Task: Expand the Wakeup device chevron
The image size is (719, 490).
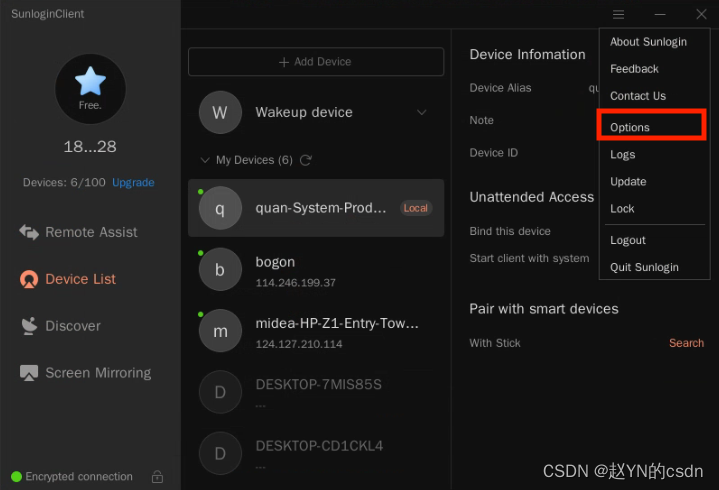Action: (422, 112)
